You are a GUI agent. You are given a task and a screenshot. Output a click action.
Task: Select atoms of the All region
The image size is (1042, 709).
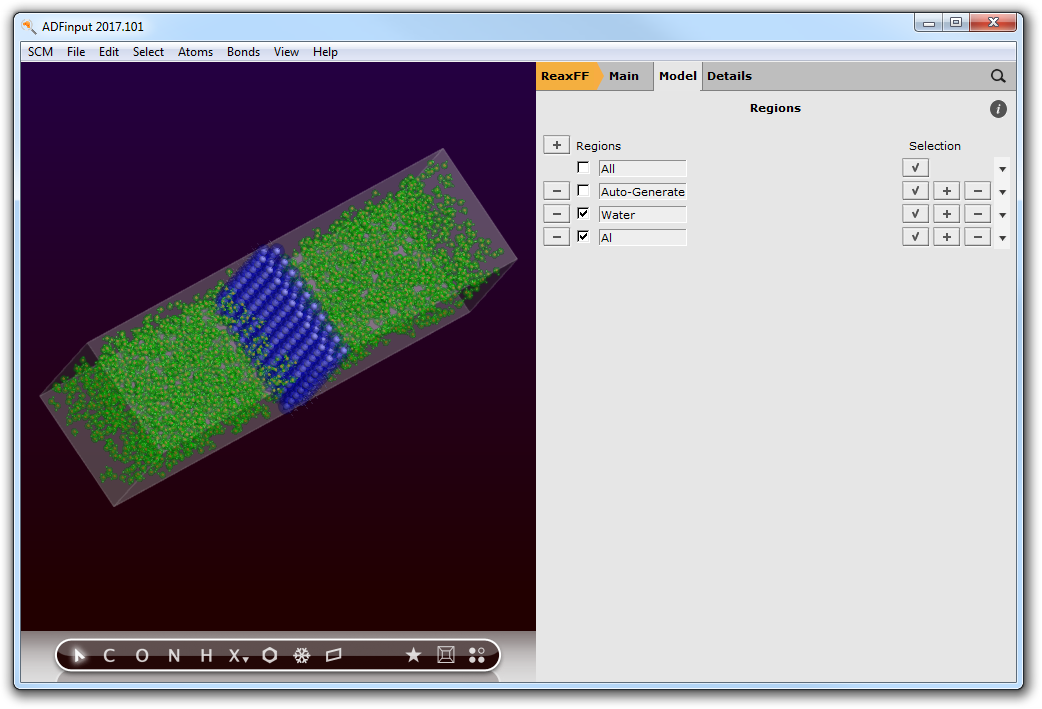tap(915, 168)
